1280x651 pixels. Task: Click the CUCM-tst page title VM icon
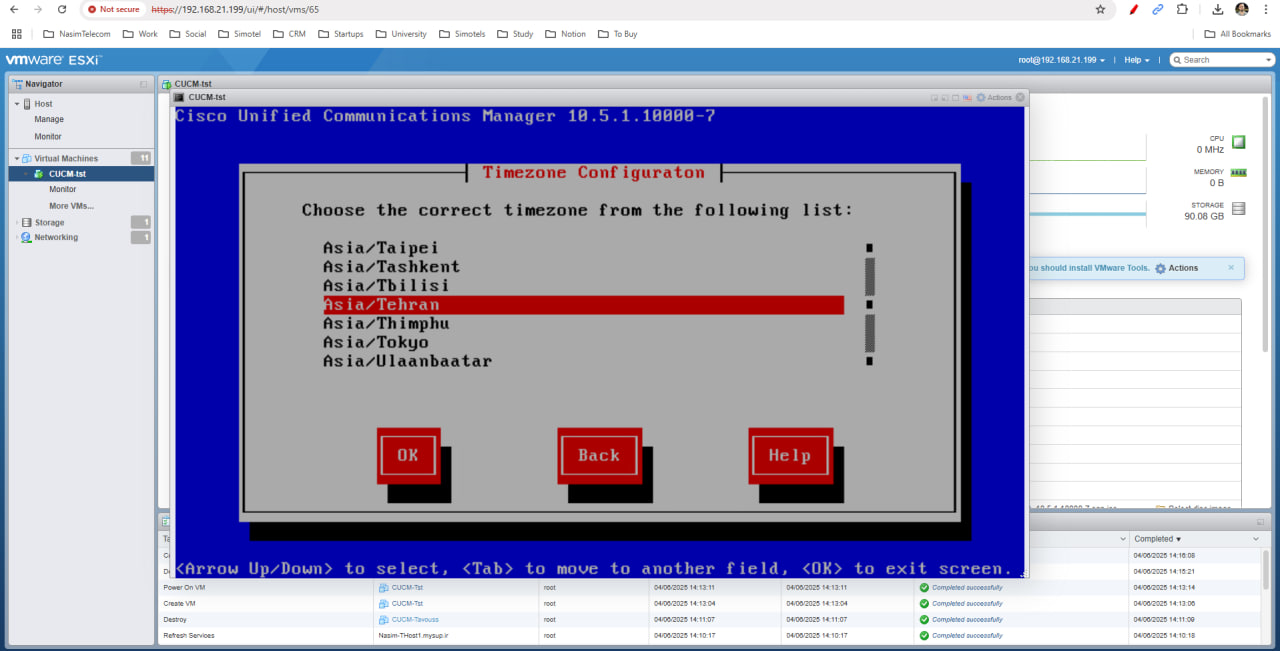tap(167, 84)
